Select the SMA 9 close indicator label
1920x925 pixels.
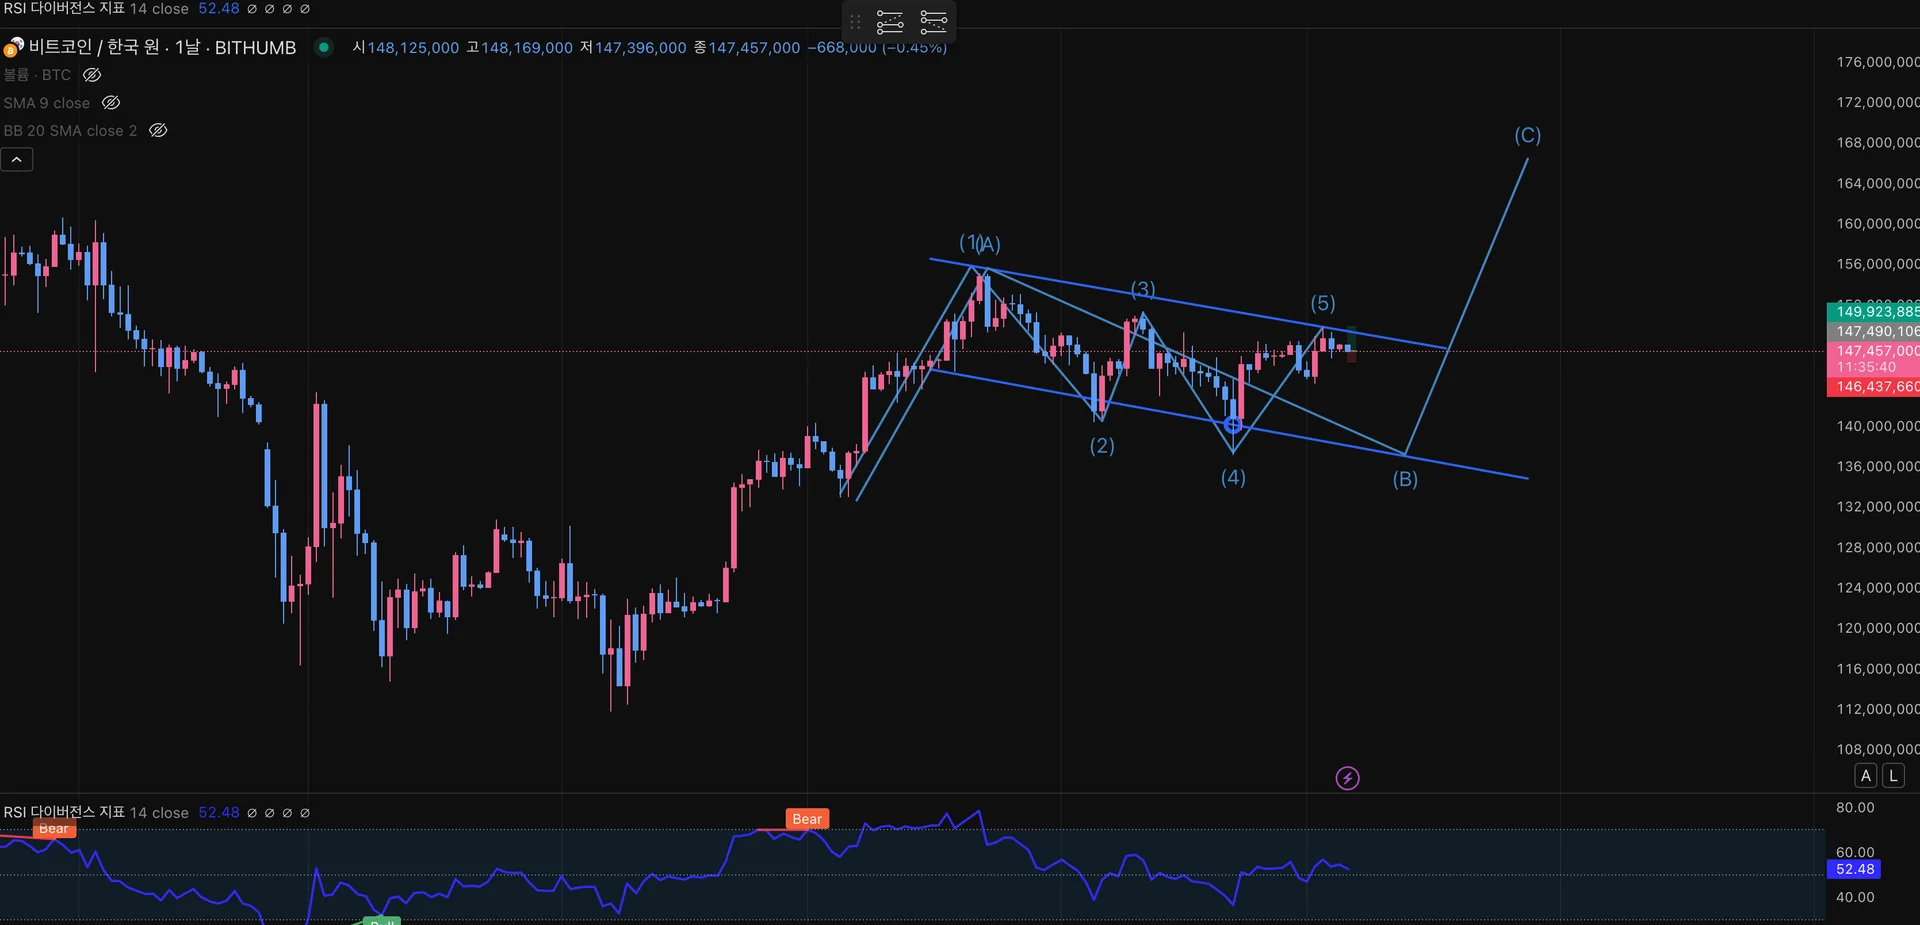[x=47, y=103]
